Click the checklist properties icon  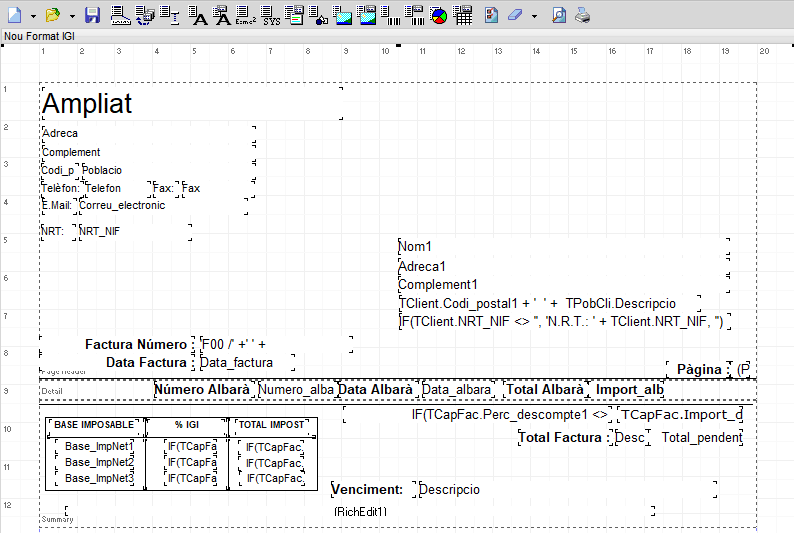click(491, 15)
